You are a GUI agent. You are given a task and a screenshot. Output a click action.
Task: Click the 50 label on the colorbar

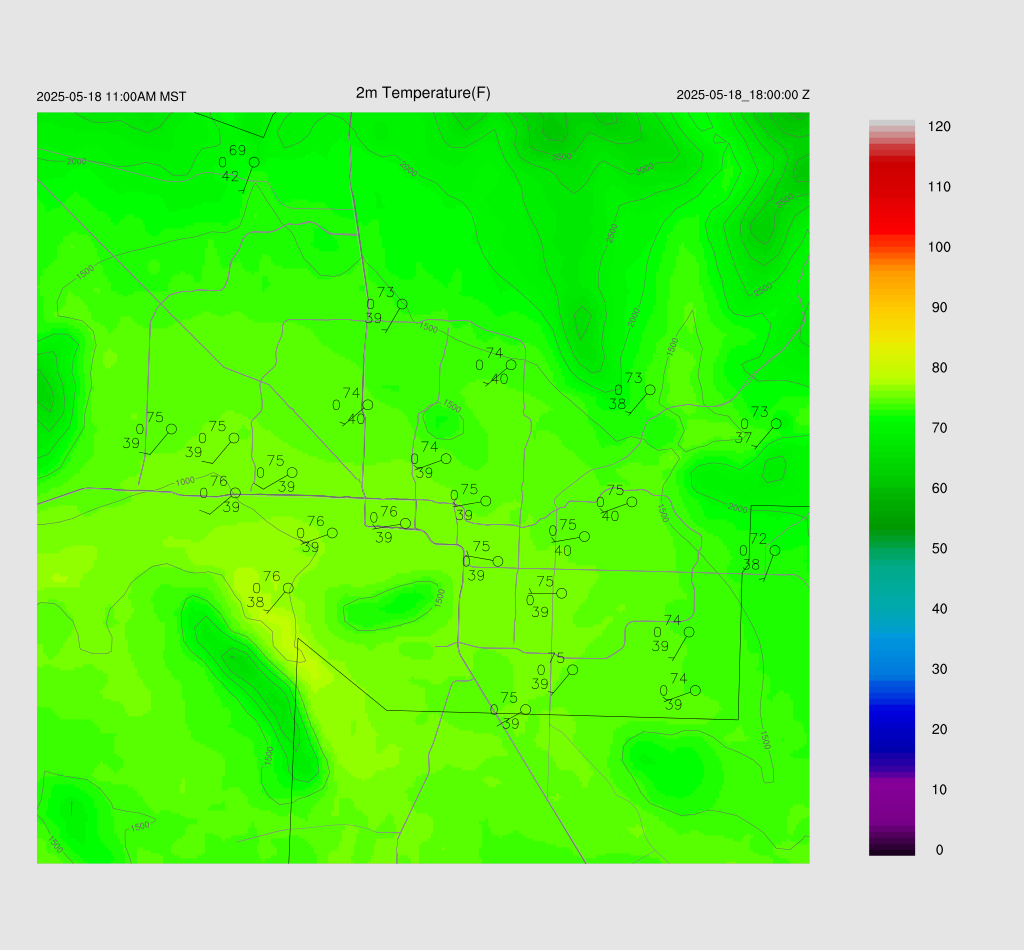pyautogui.click(x=939, y=548)
